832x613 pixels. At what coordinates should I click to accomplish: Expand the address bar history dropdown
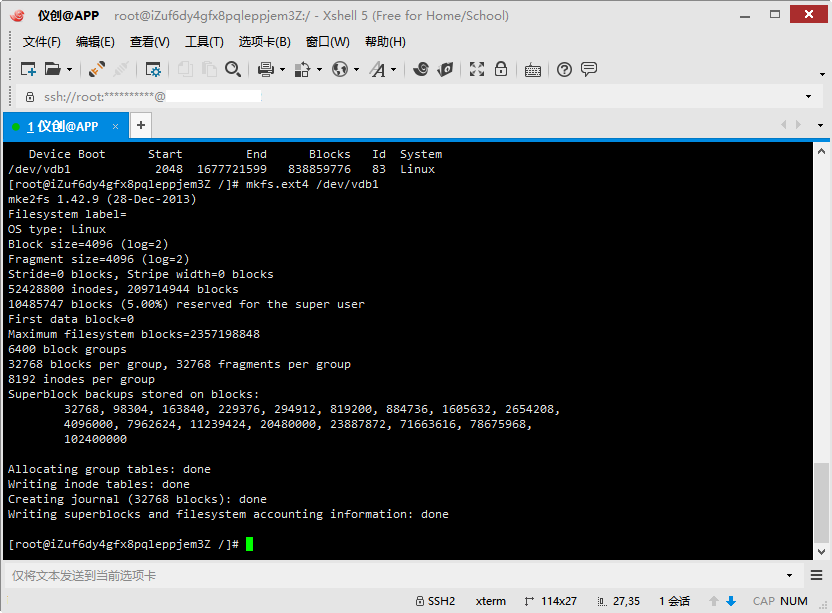click(808, 97)
